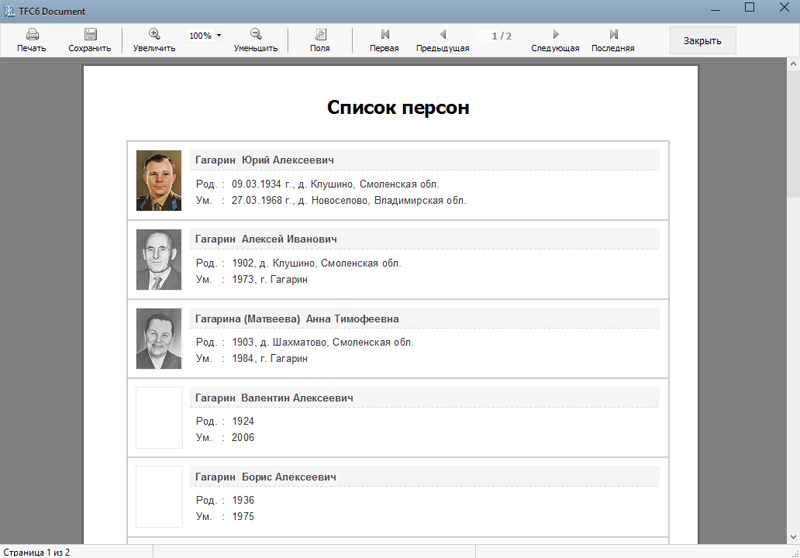
Task: Click birth line 09.03.1934 г., д. Клушино
Action: [x=335, y=184]
